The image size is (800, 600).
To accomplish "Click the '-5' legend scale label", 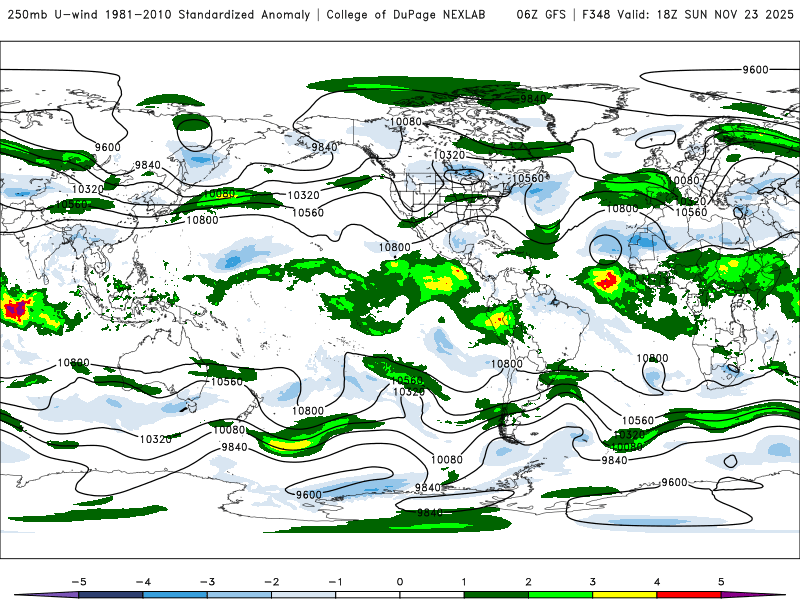I will [x=79, y=582].
